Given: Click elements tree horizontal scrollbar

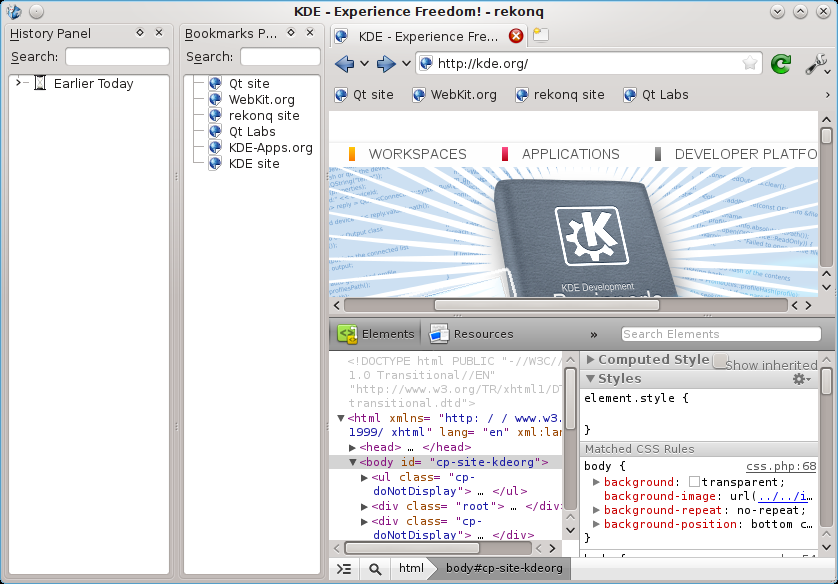Looking at the screenshot, I should pos(412,548).
